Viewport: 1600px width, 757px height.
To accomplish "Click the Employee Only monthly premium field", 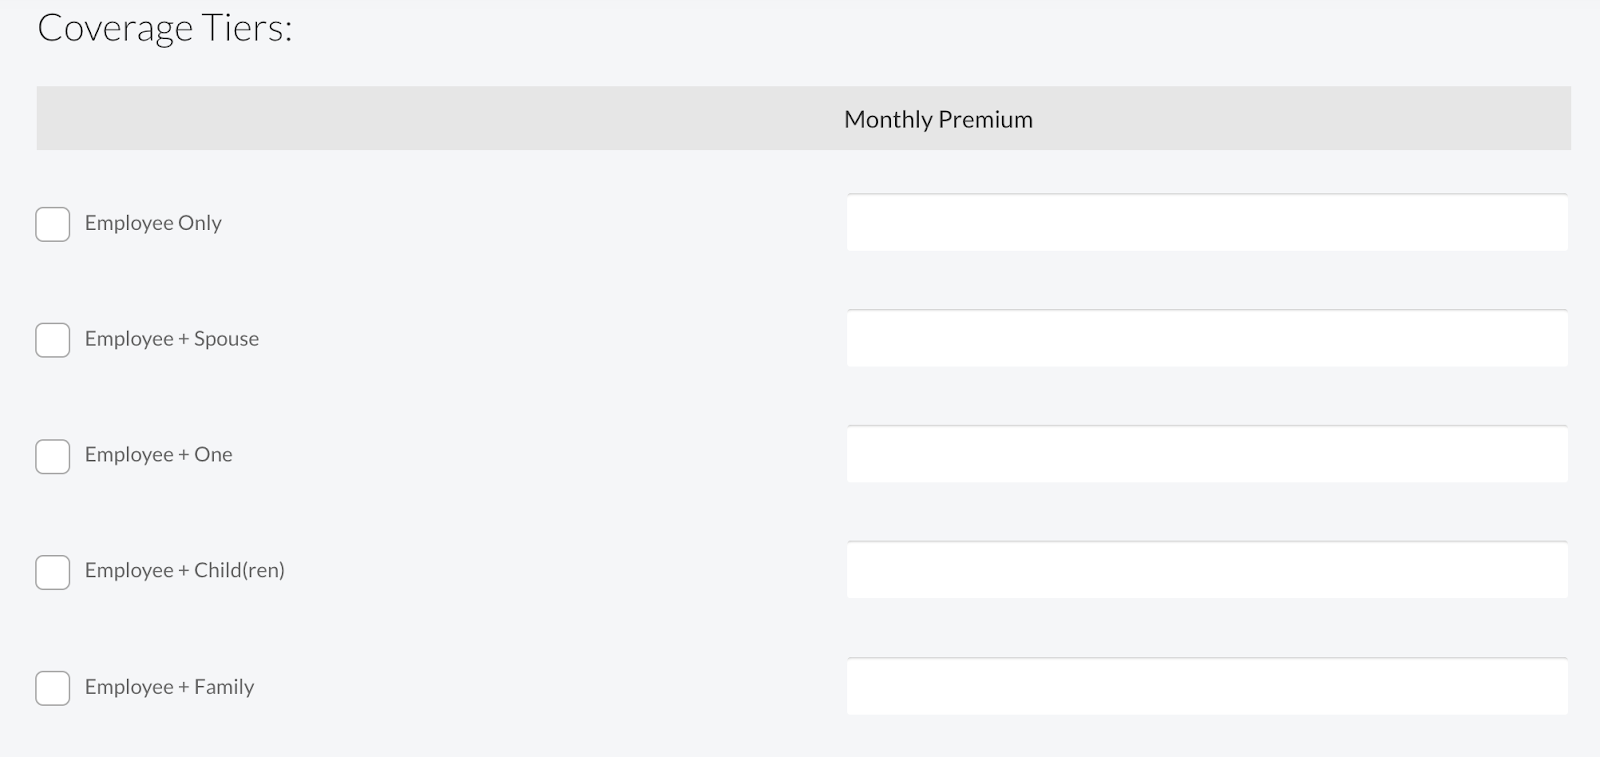I will pos(1207,223).
